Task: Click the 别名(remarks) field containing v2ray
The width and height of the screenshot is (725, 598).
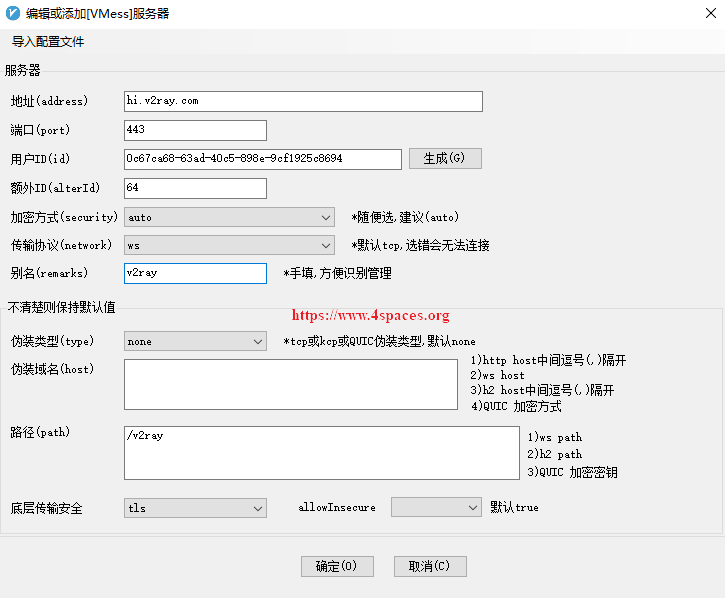Action: (x=195, y=273)
